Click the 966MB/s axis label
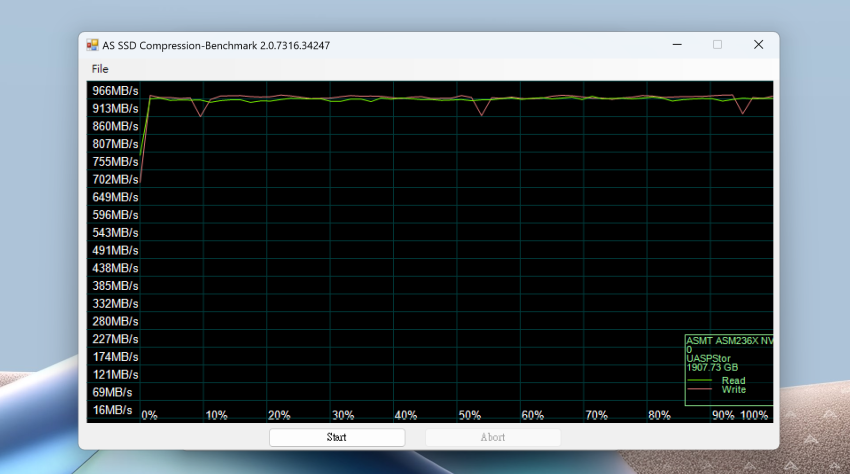The height and width of the screenshot is (474, 850). coord(115,91)
